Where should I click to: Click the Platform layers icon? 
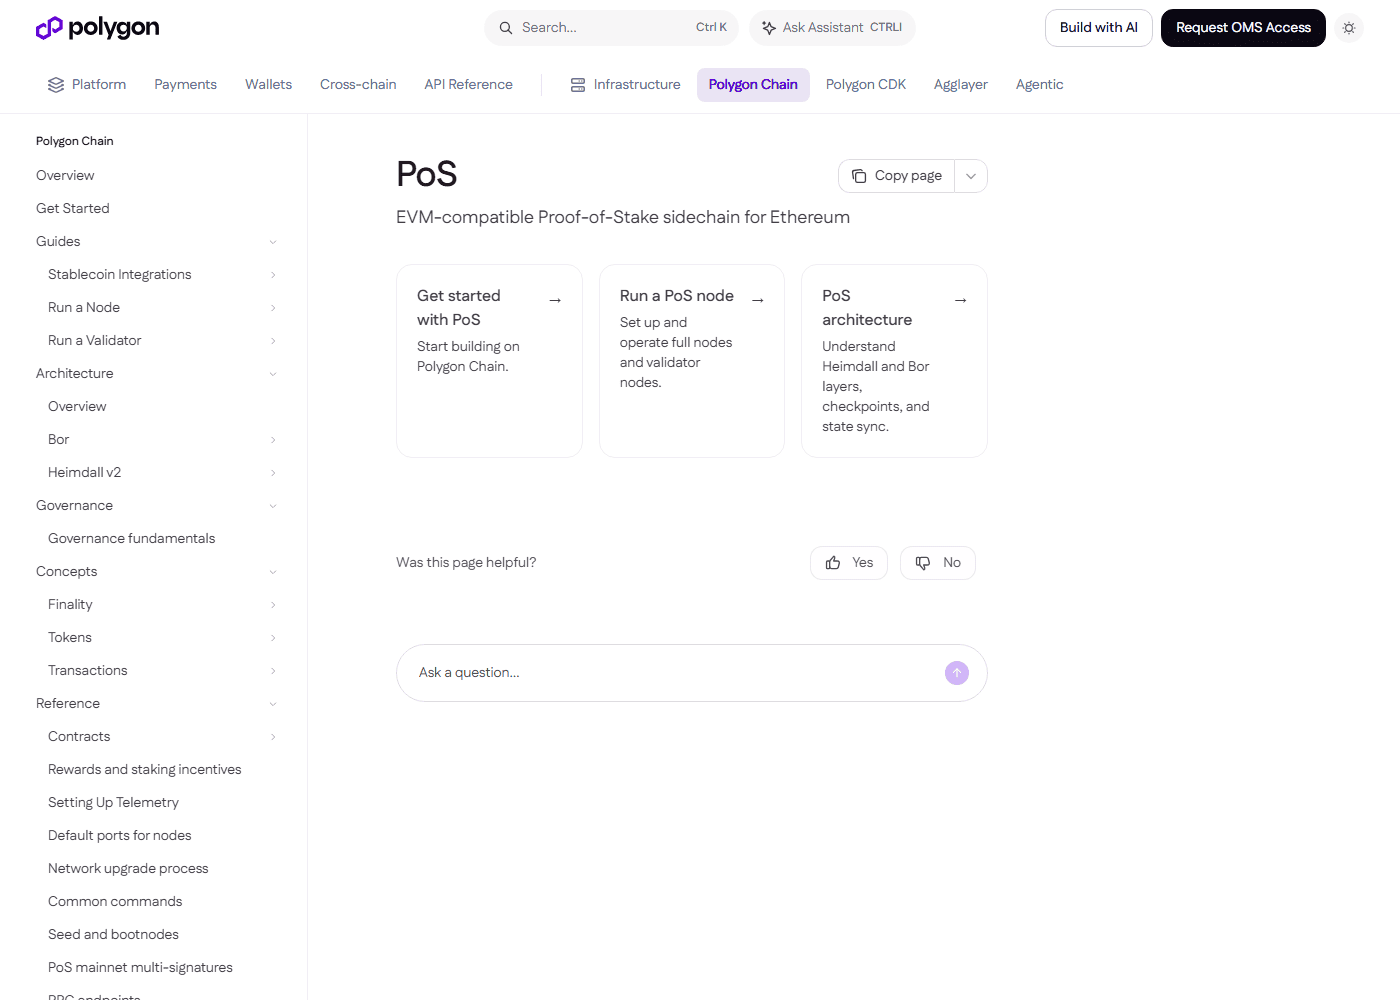click(x=56, y=85)
